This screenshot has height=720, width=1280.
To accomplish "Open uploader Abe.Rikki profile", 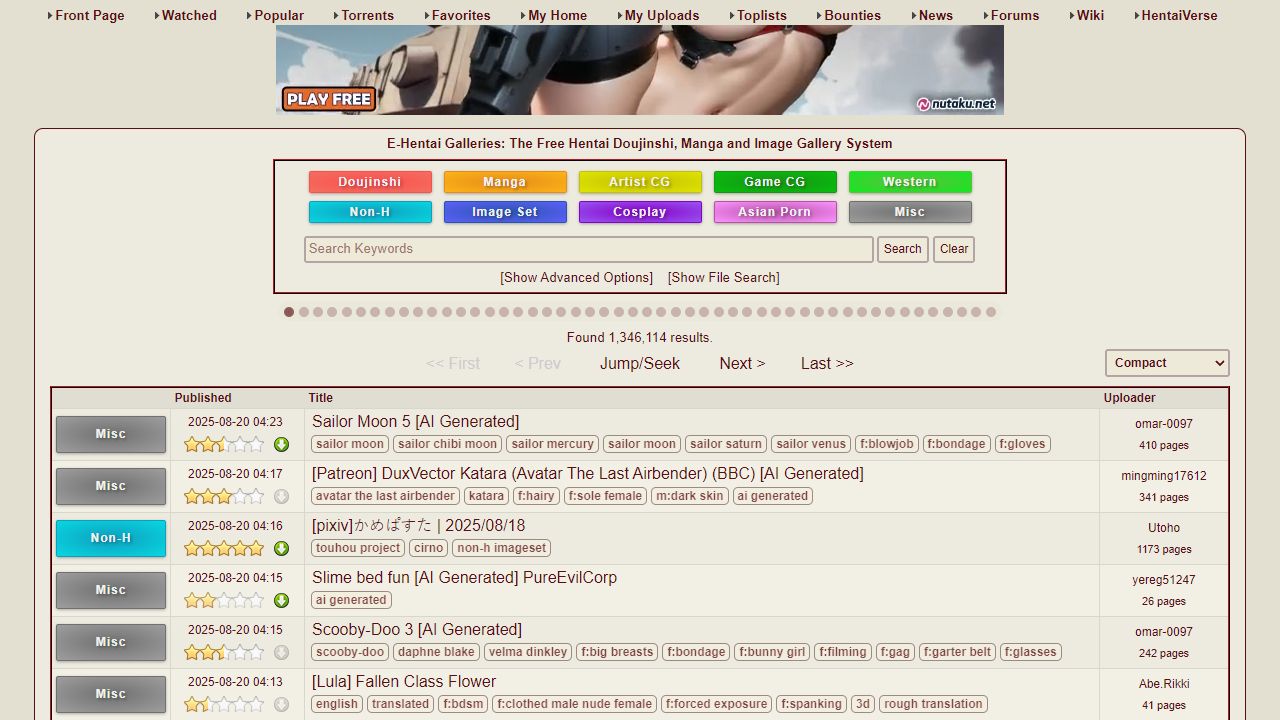I will (1164, 684).
